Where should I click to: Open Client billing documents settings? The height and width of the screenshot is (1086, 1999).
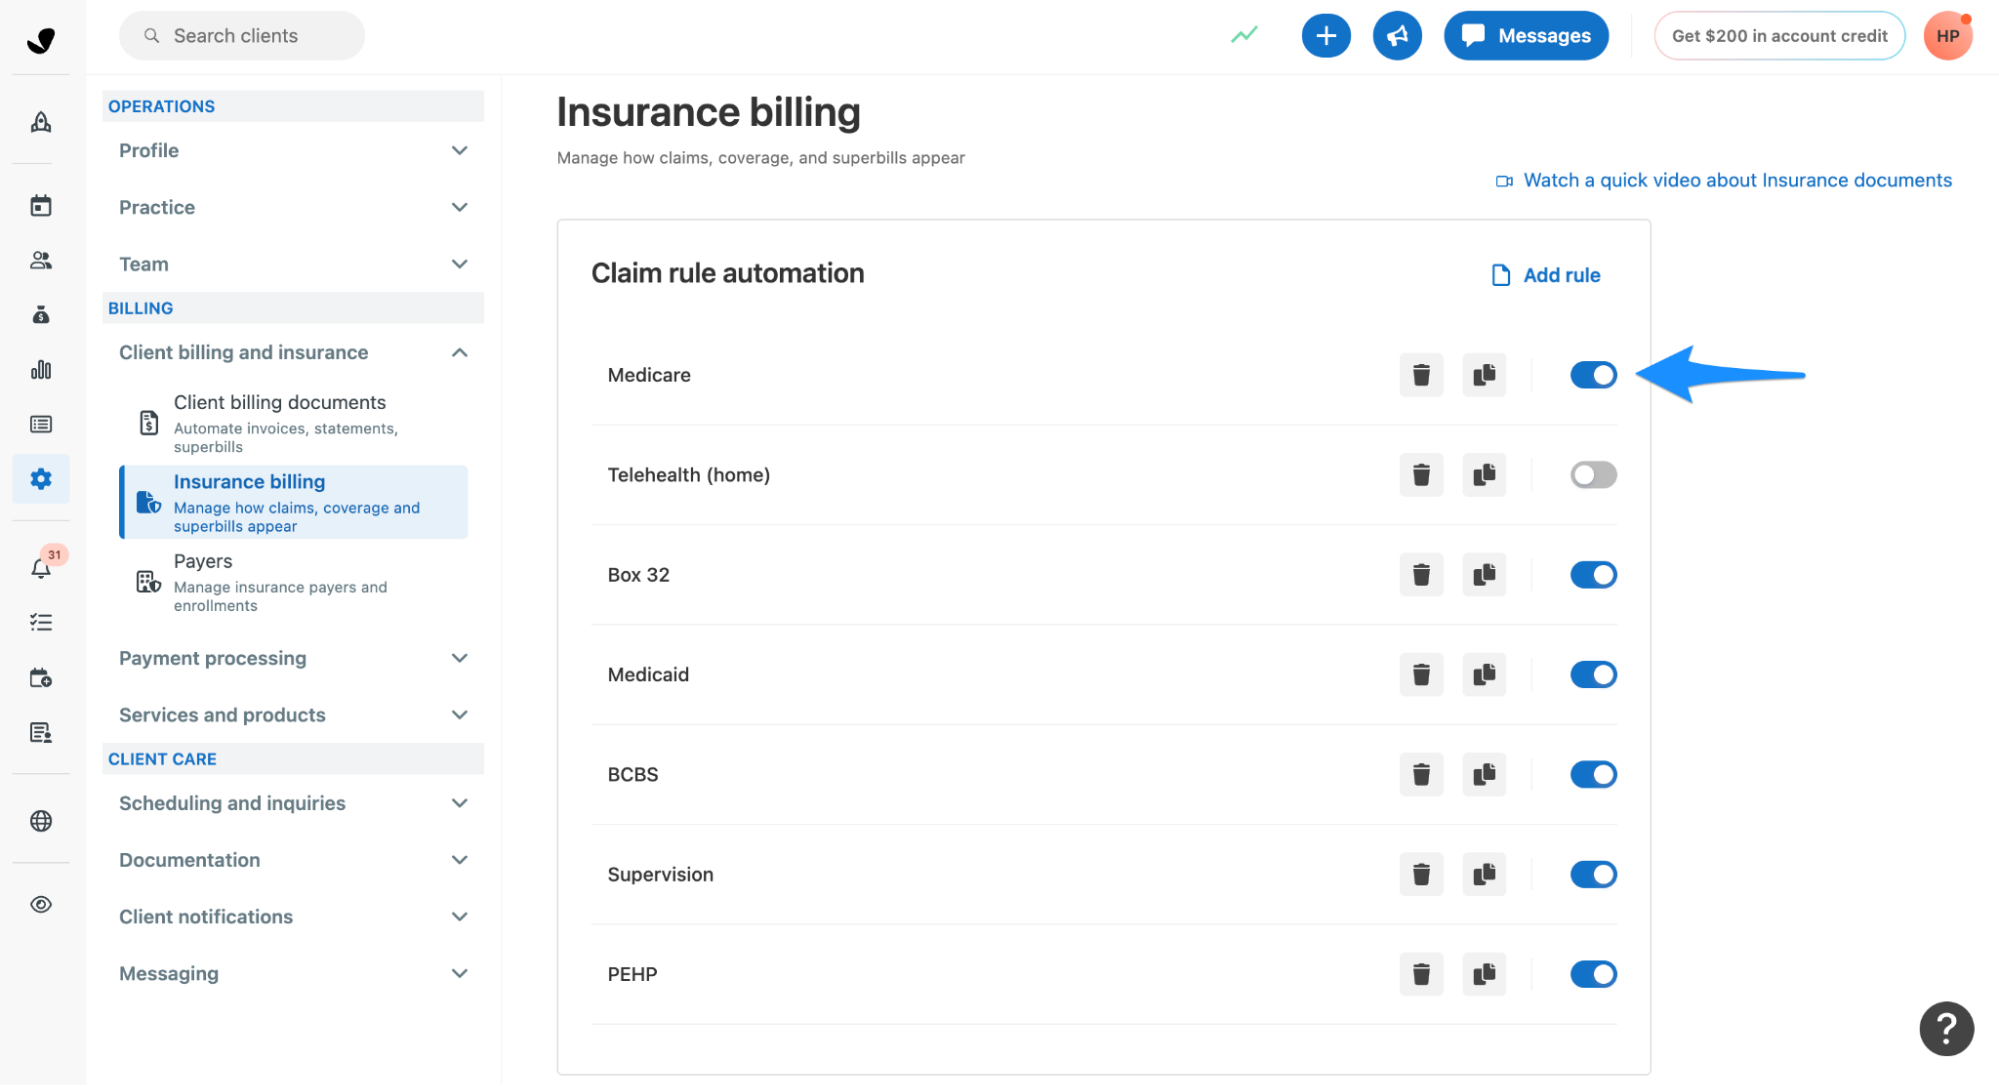293,424
